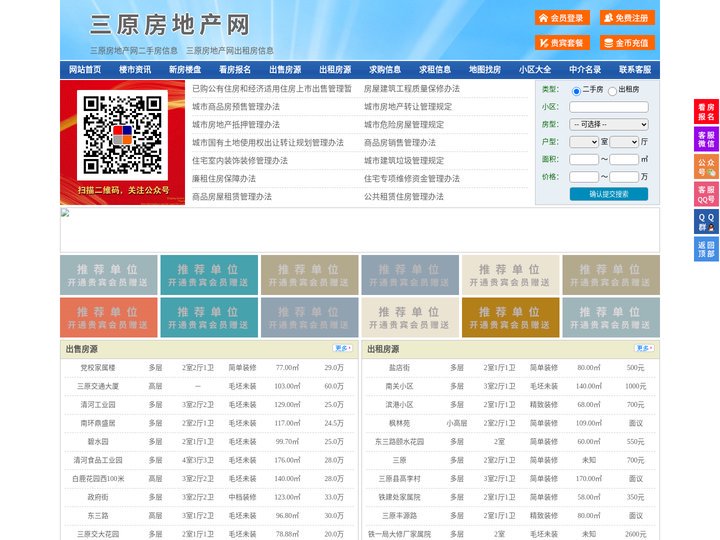Open 城市商品房预售管理办法 link

[236, 107]
